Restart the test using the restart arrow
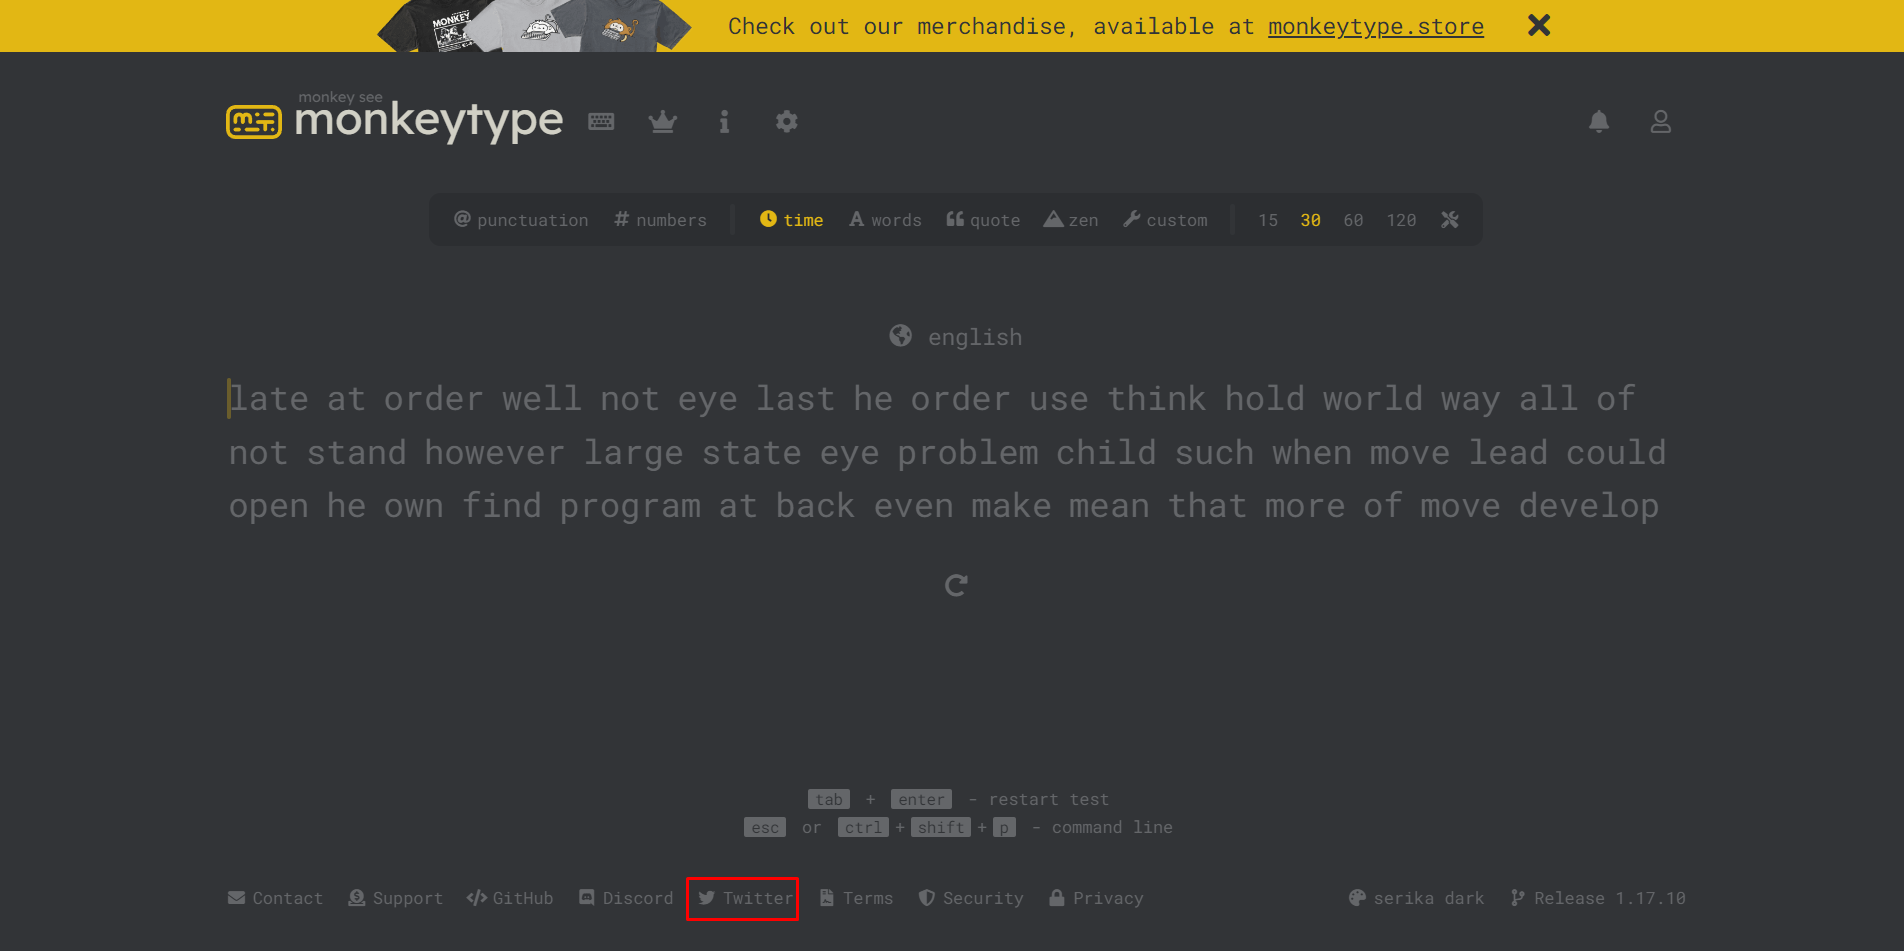The height and width of the screenshot is (951, 1904). 955,584
